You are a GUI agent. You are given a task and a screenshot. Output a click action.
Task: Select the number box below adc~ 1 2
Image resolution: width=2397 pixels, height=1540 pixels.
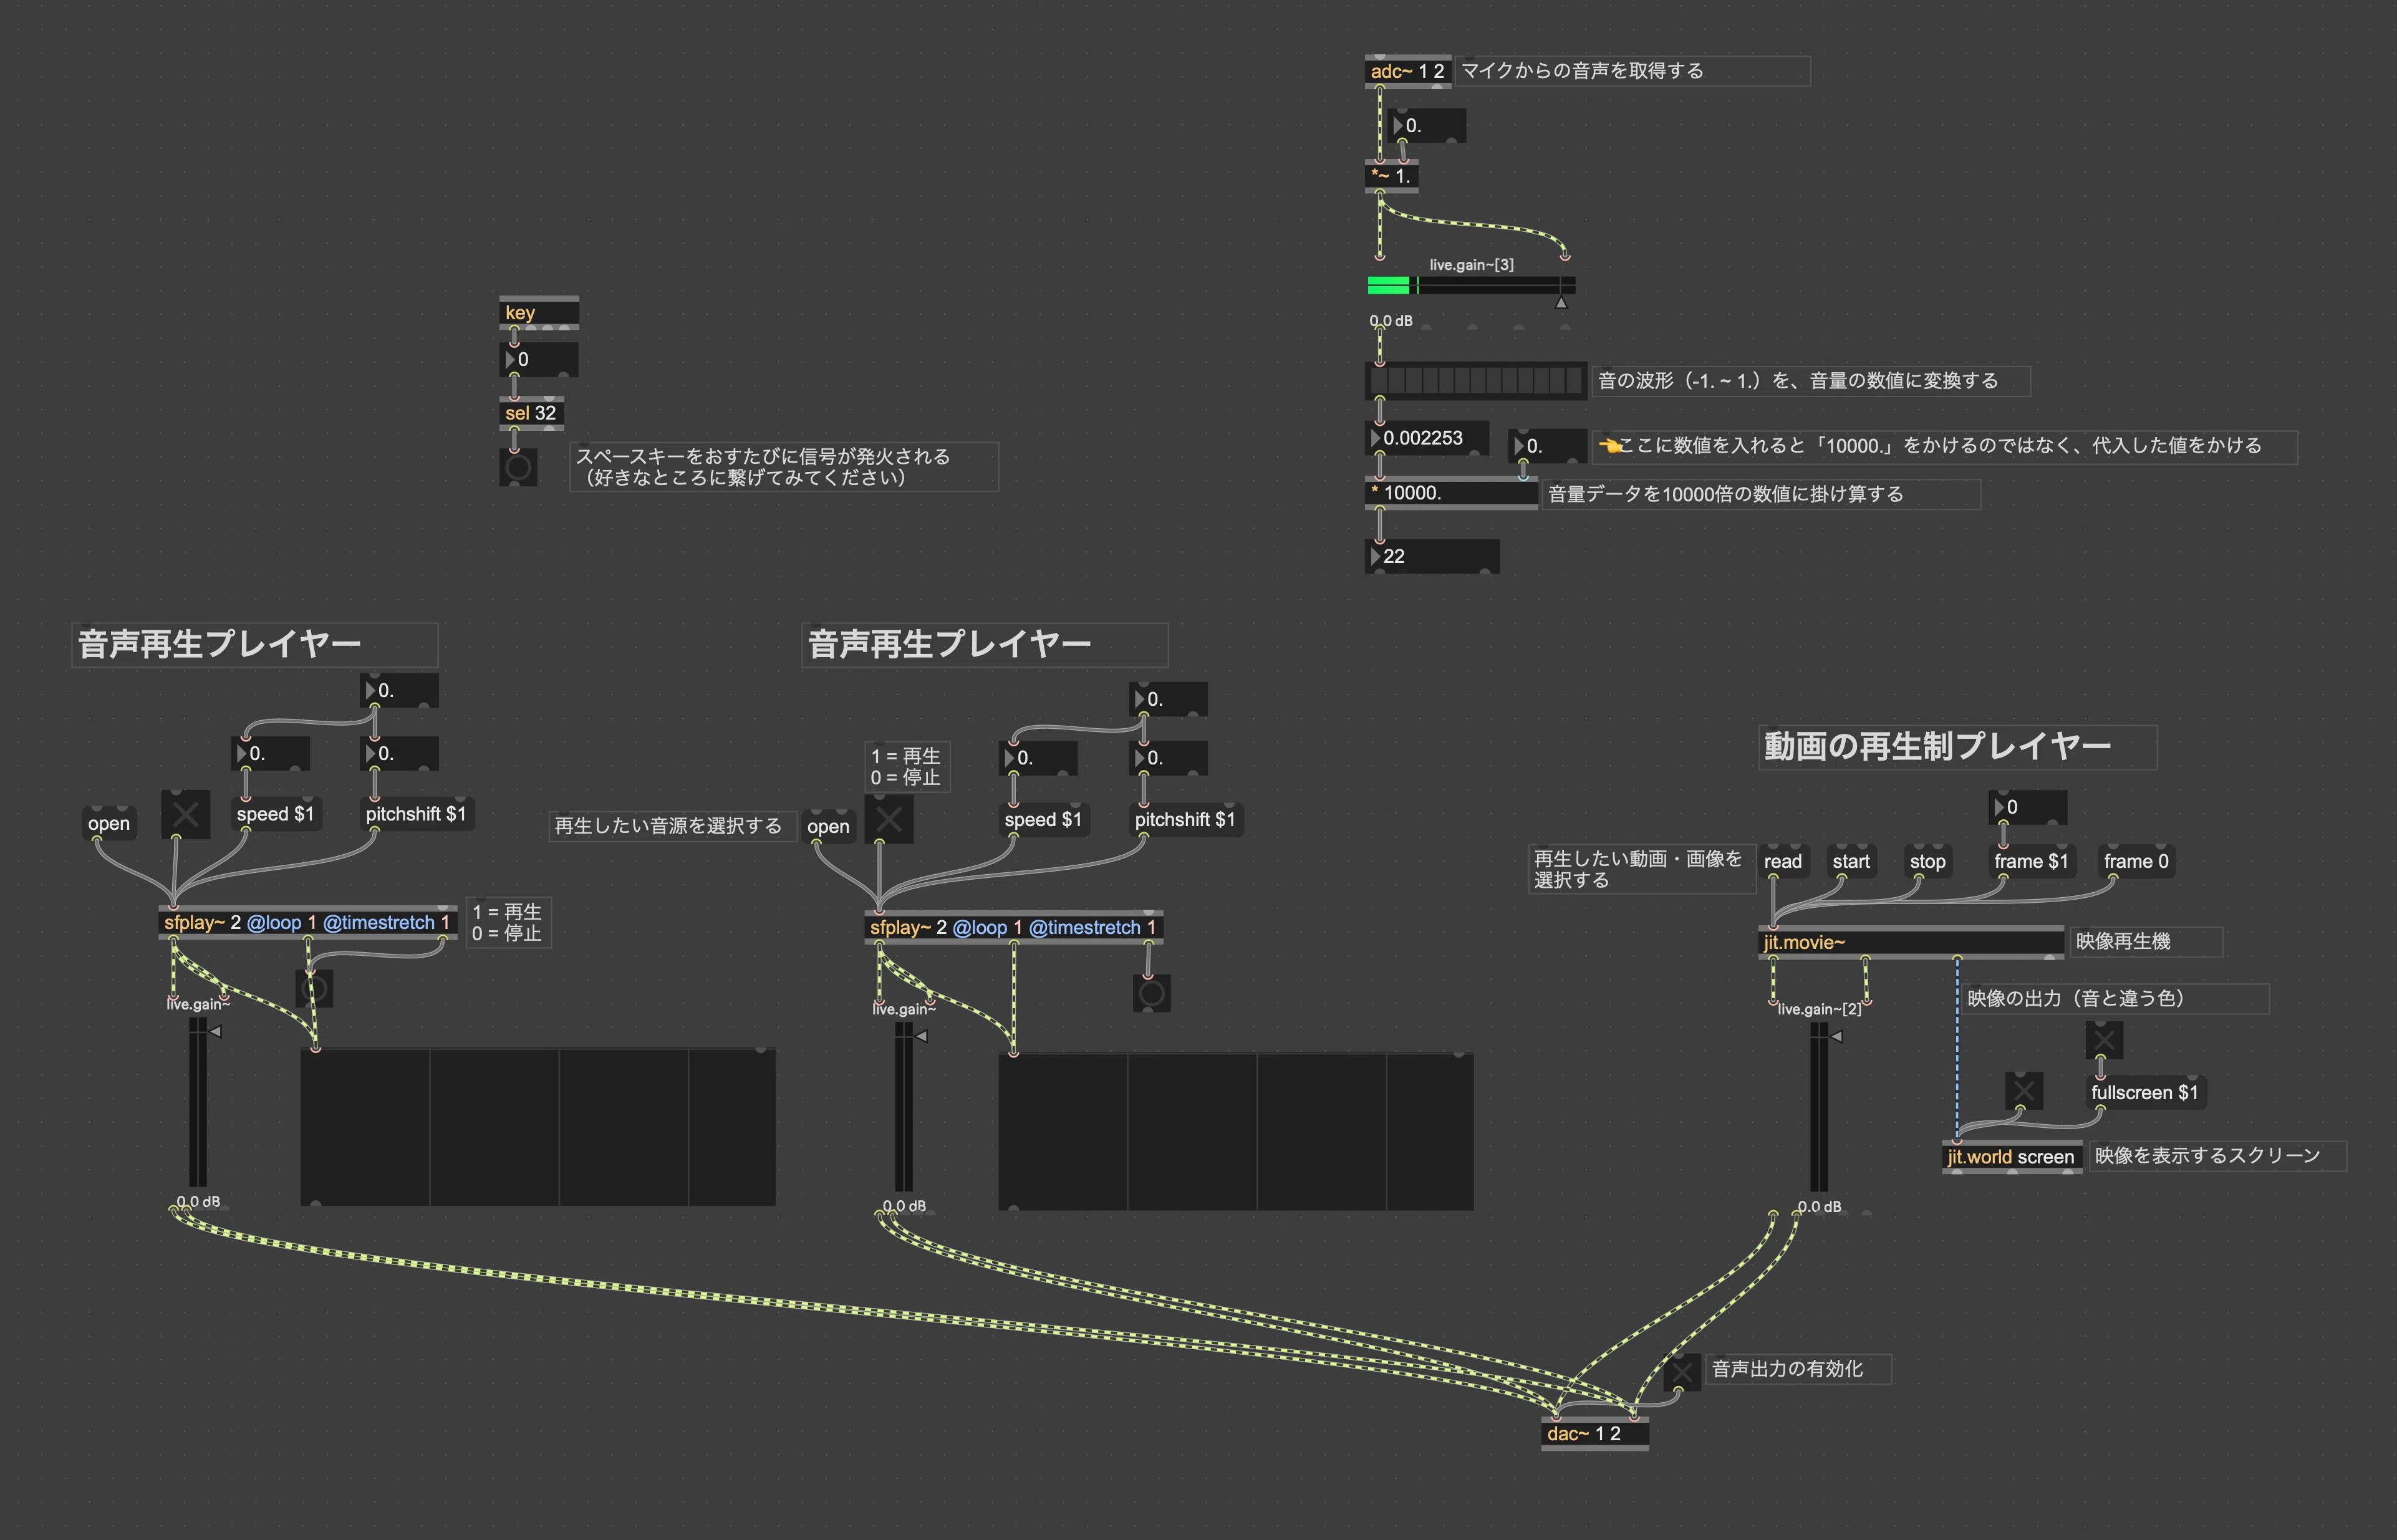tap(1427, 126)
